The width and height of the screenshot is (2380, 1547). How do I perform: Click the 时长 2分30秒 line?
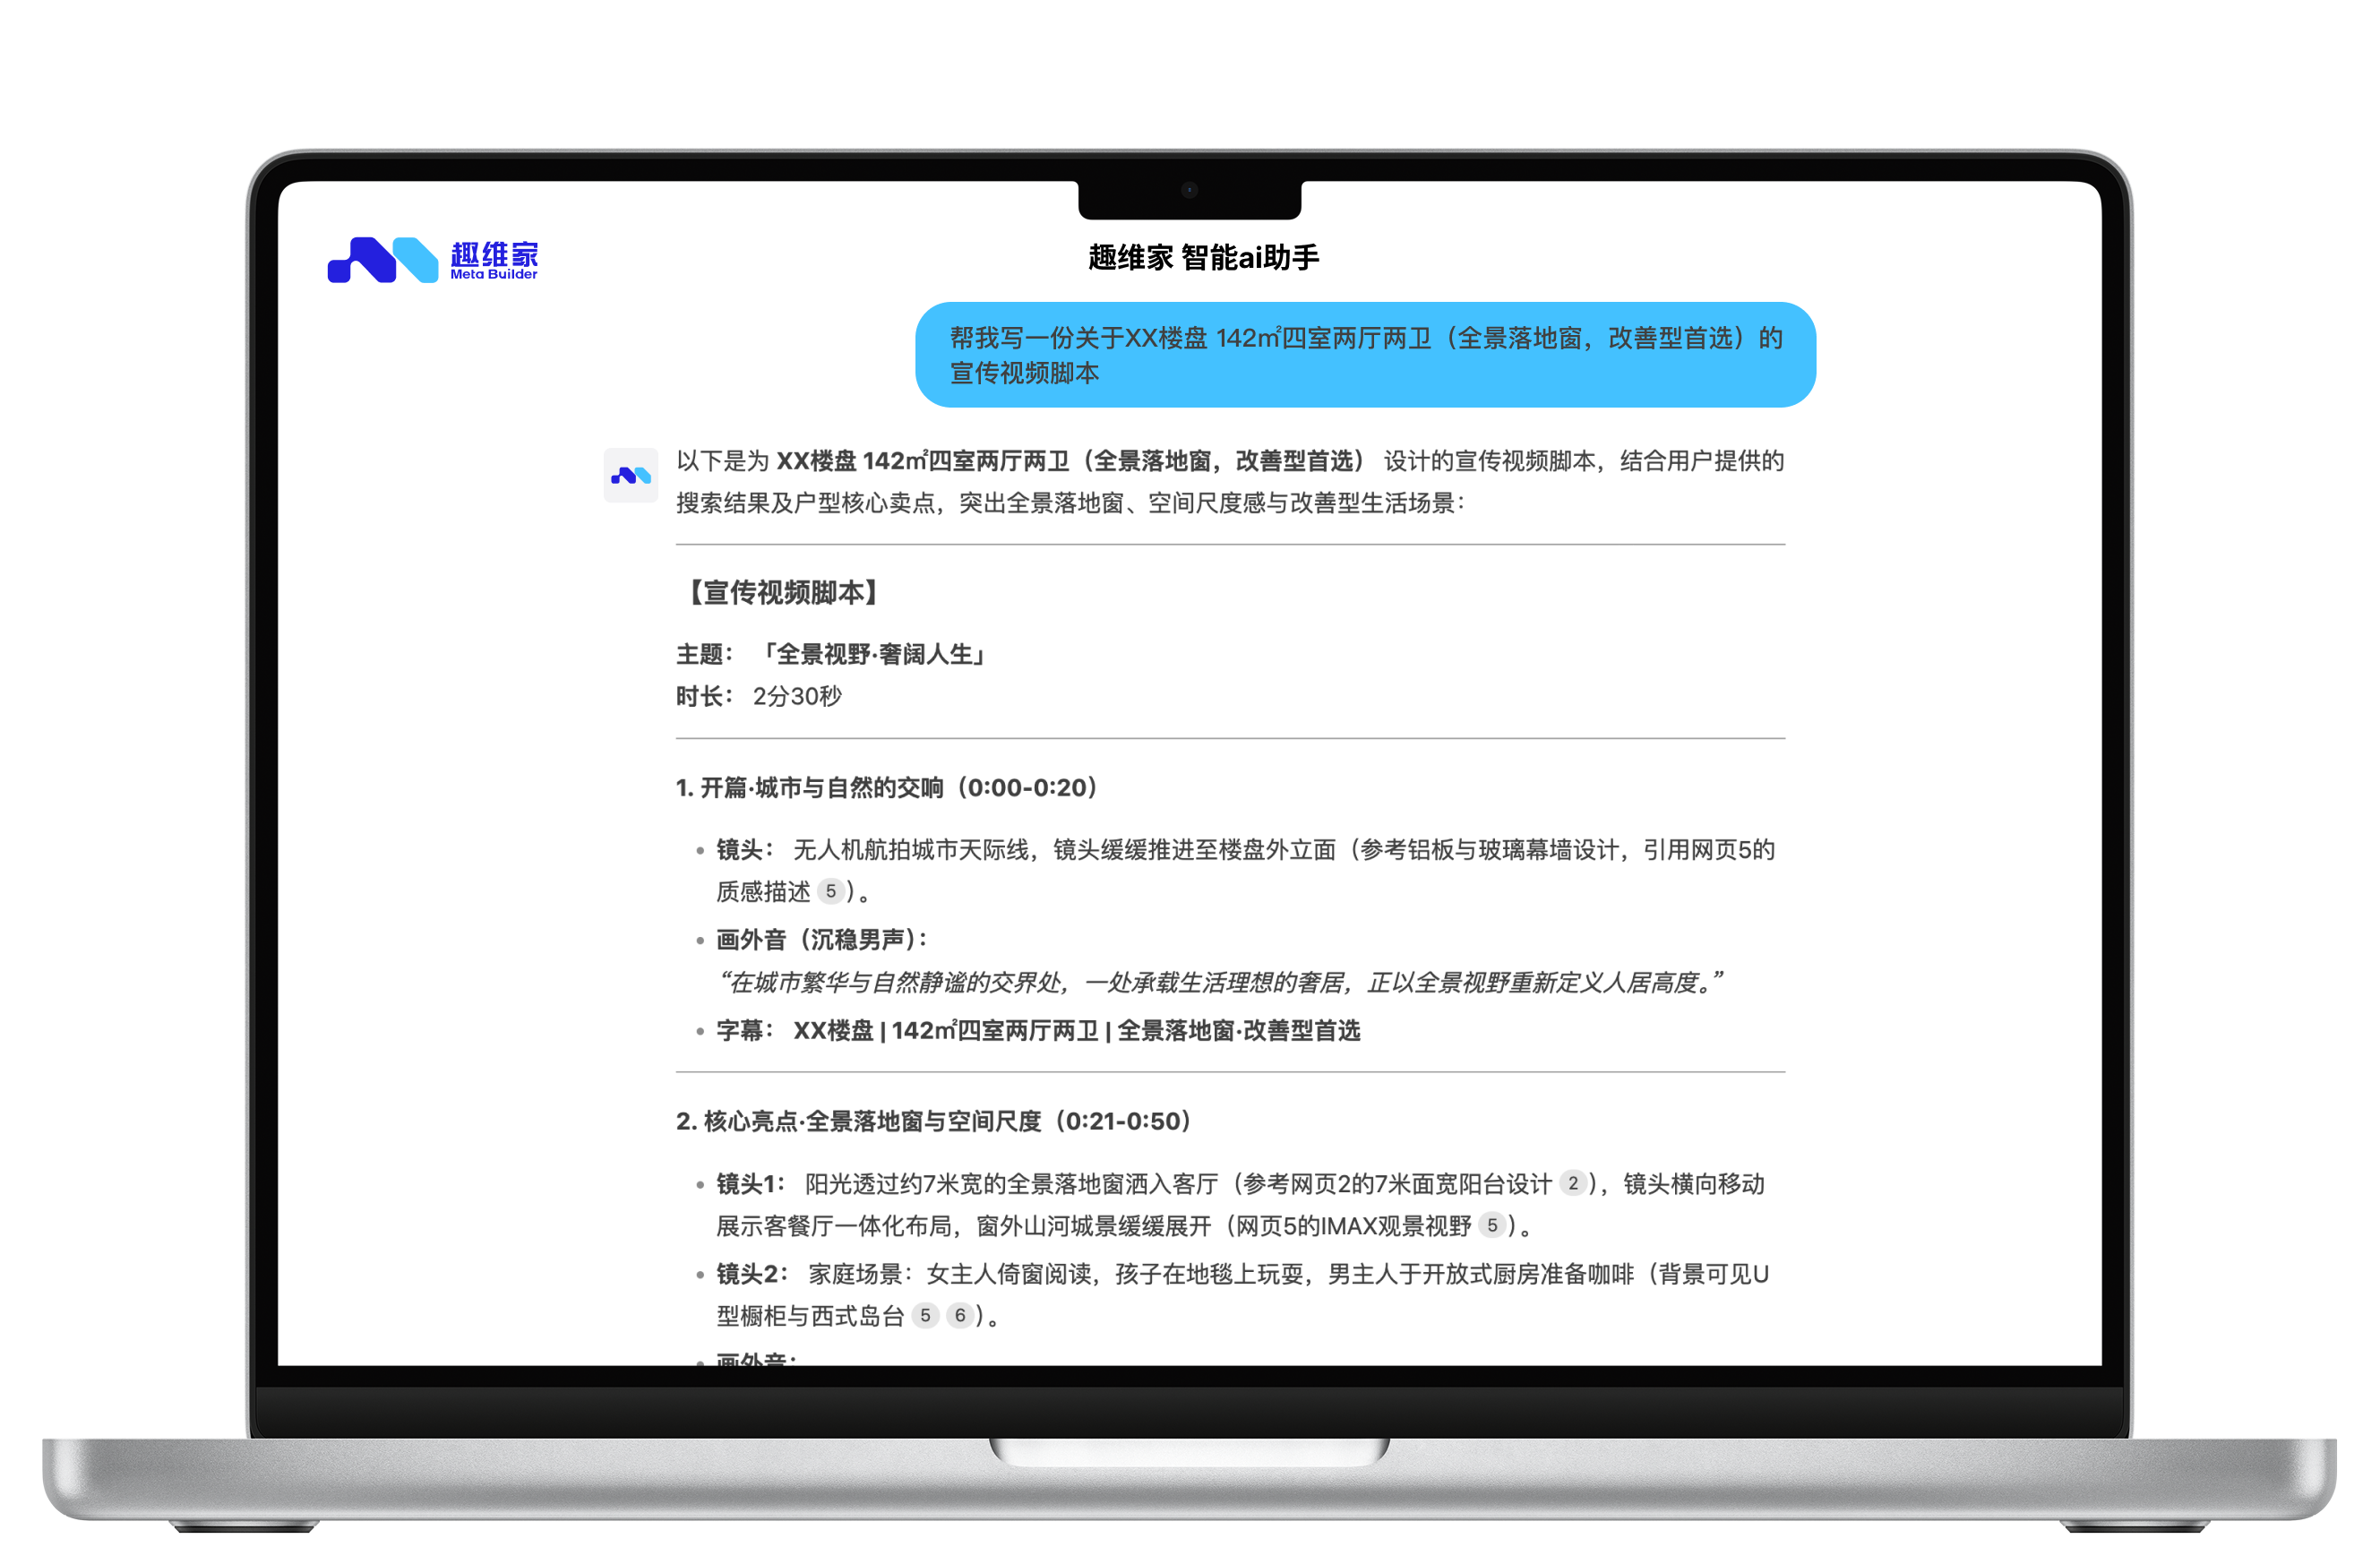pos(759,696)
